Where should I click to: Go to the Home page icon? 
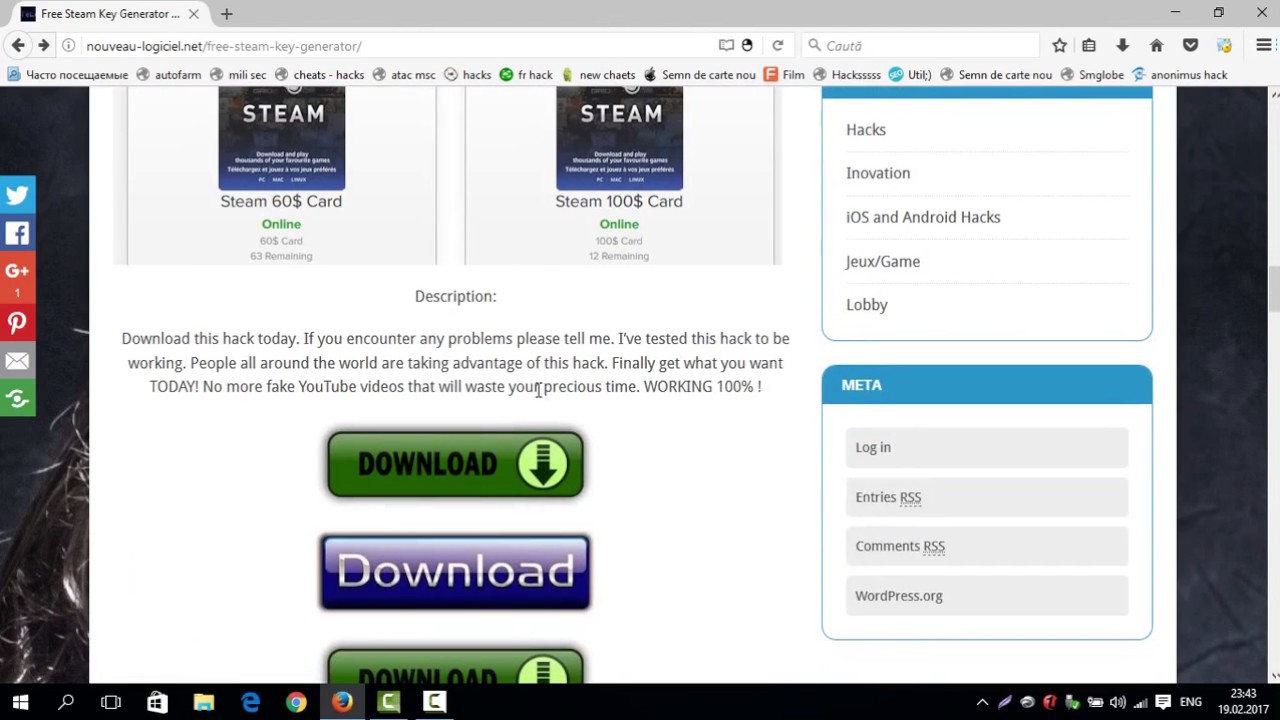click(1156, 46)
